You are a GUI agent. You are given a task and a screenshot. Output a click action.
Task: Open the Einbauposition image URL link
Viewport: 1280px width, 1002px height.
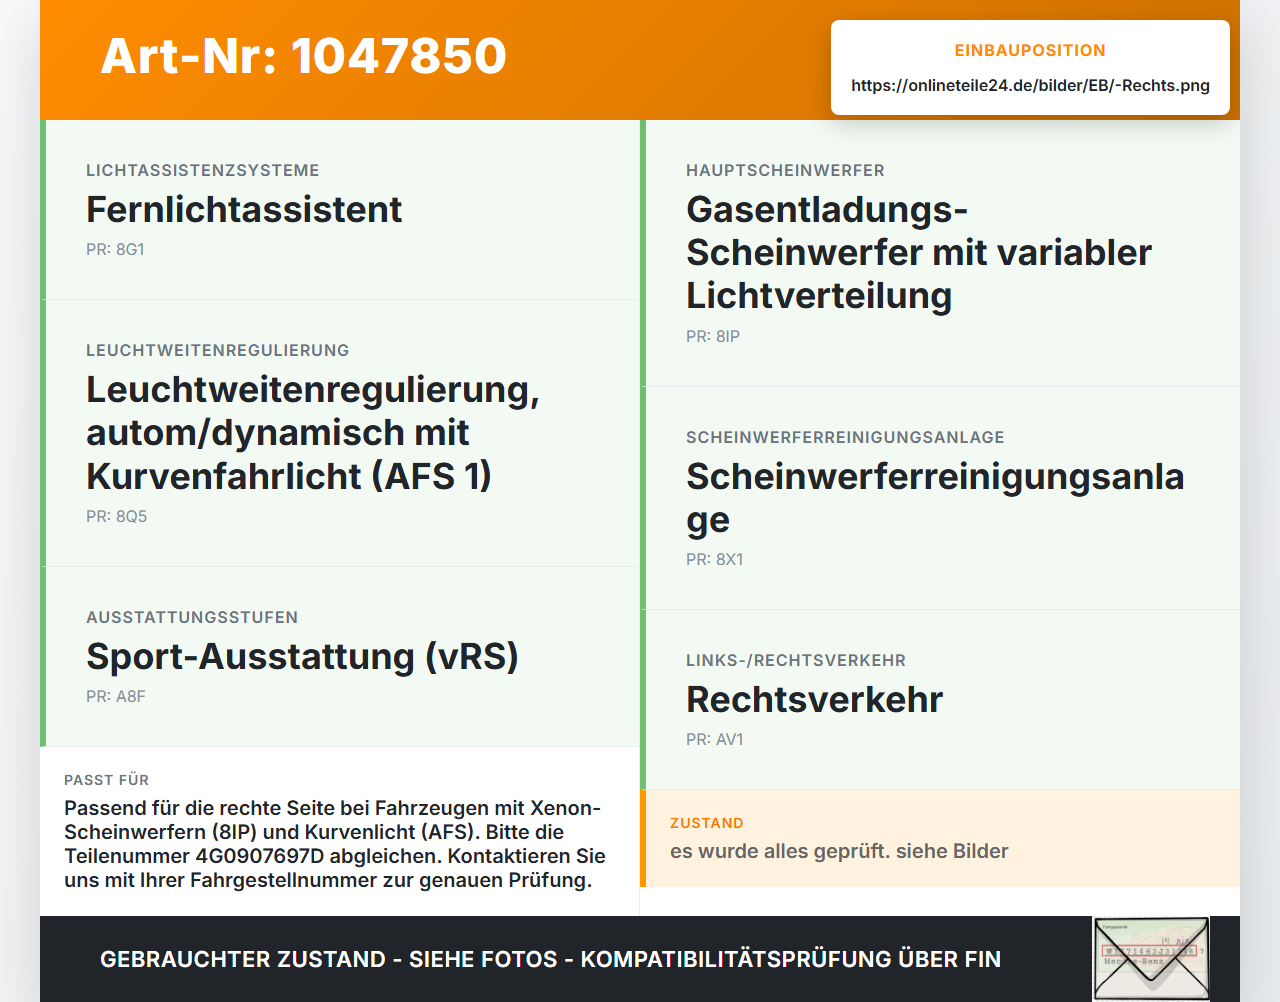click(x=1030, y=86)
